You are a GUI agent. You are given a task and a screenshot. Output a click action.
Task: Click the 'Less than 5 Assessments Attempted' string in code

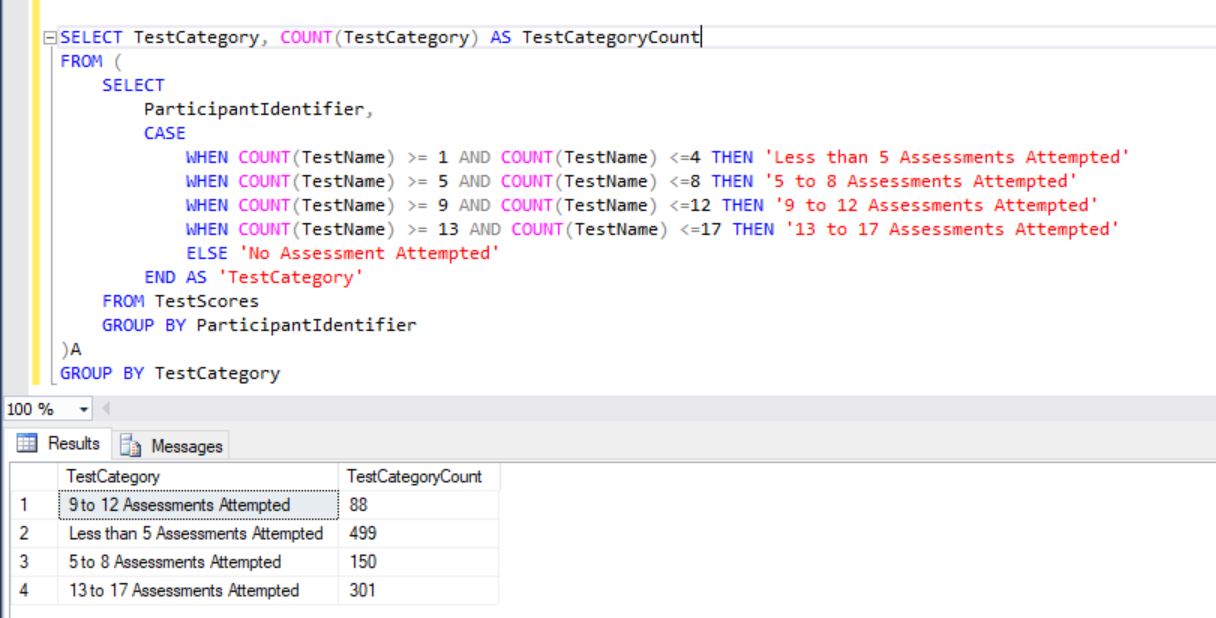click(x=946, y=158)
